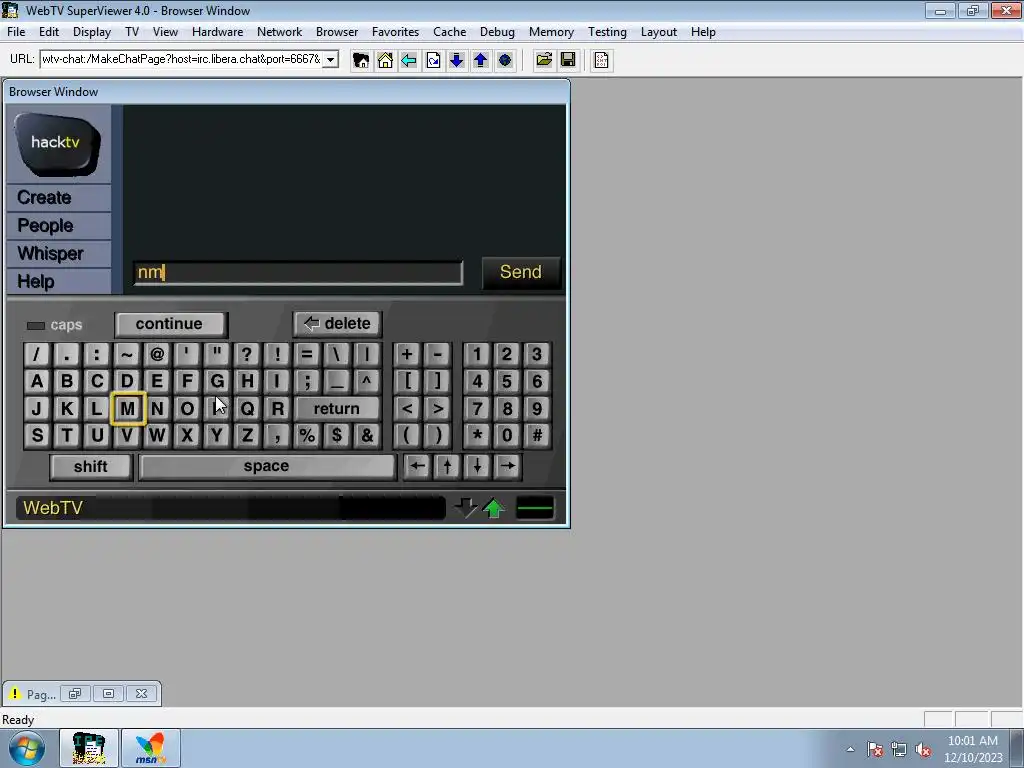
Task: Open the Testing menu
Action: [x=607, y=32]
